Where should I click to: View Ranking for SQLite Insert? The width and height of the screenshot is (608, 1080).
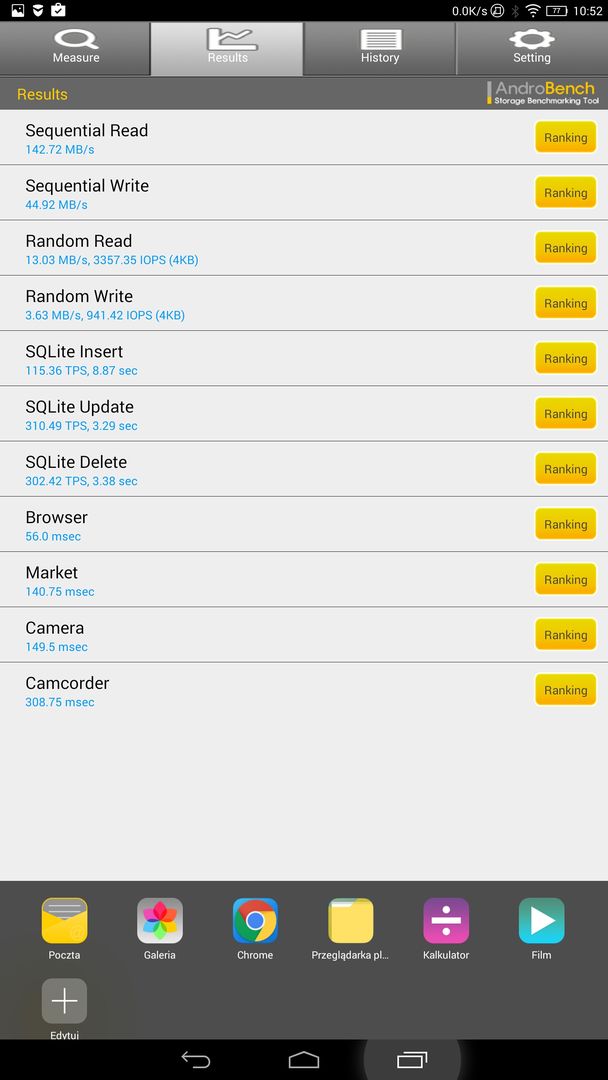click(565, 358)
